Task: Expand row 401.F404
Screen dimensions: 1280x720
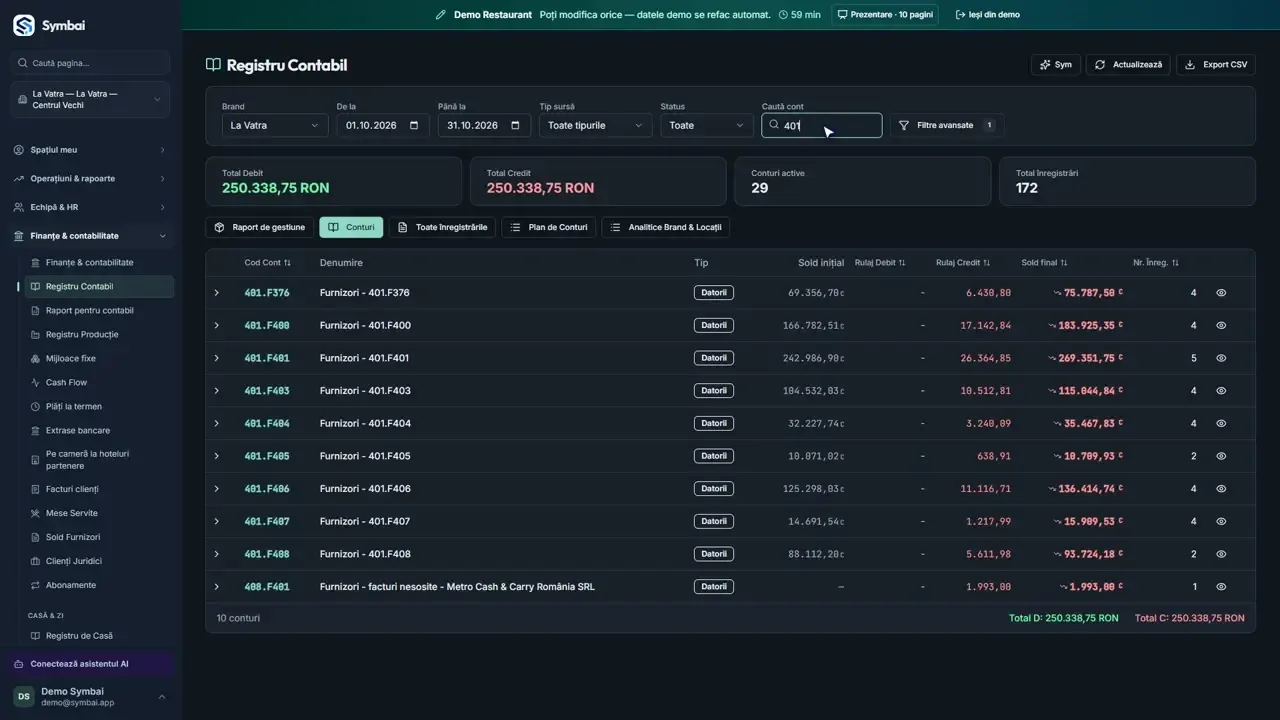Action: 217,423
